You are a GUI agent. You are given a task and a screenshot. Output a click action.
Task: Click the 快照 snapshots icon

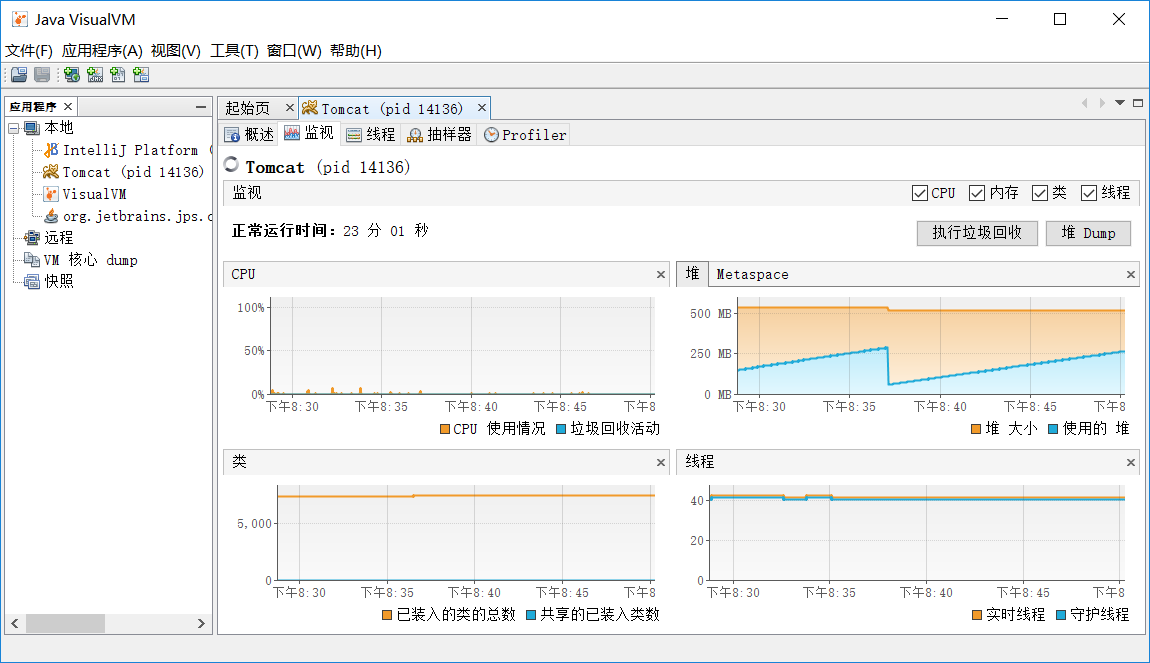[32, 281]
